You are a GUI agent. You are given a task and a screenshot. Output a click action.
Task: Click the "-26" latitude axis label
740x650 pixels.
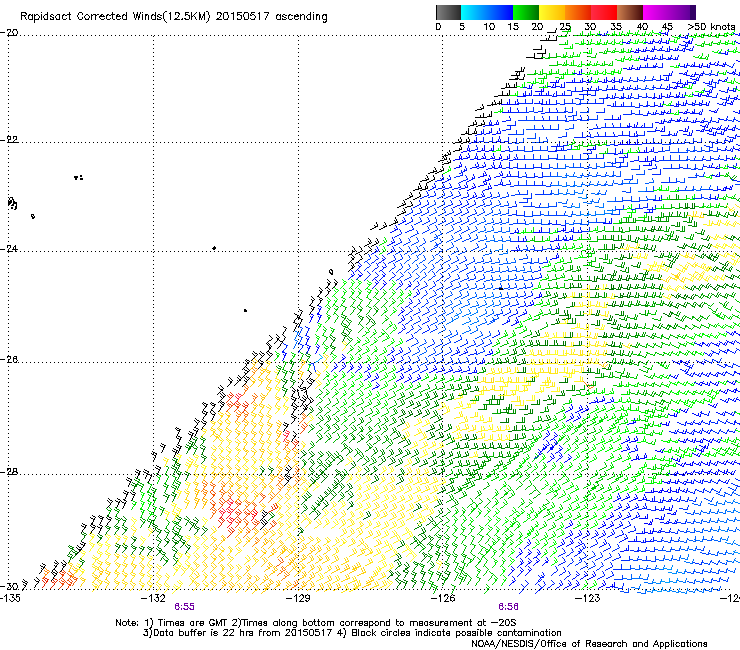[x=9, y=360]
